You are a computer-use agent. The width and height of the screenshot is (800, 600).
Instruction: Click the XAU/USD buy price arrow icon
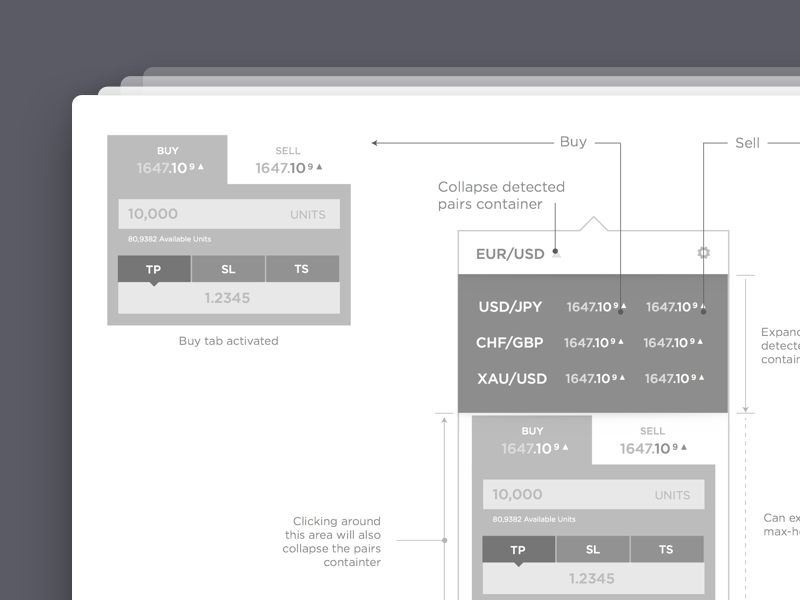coord(621,379)
